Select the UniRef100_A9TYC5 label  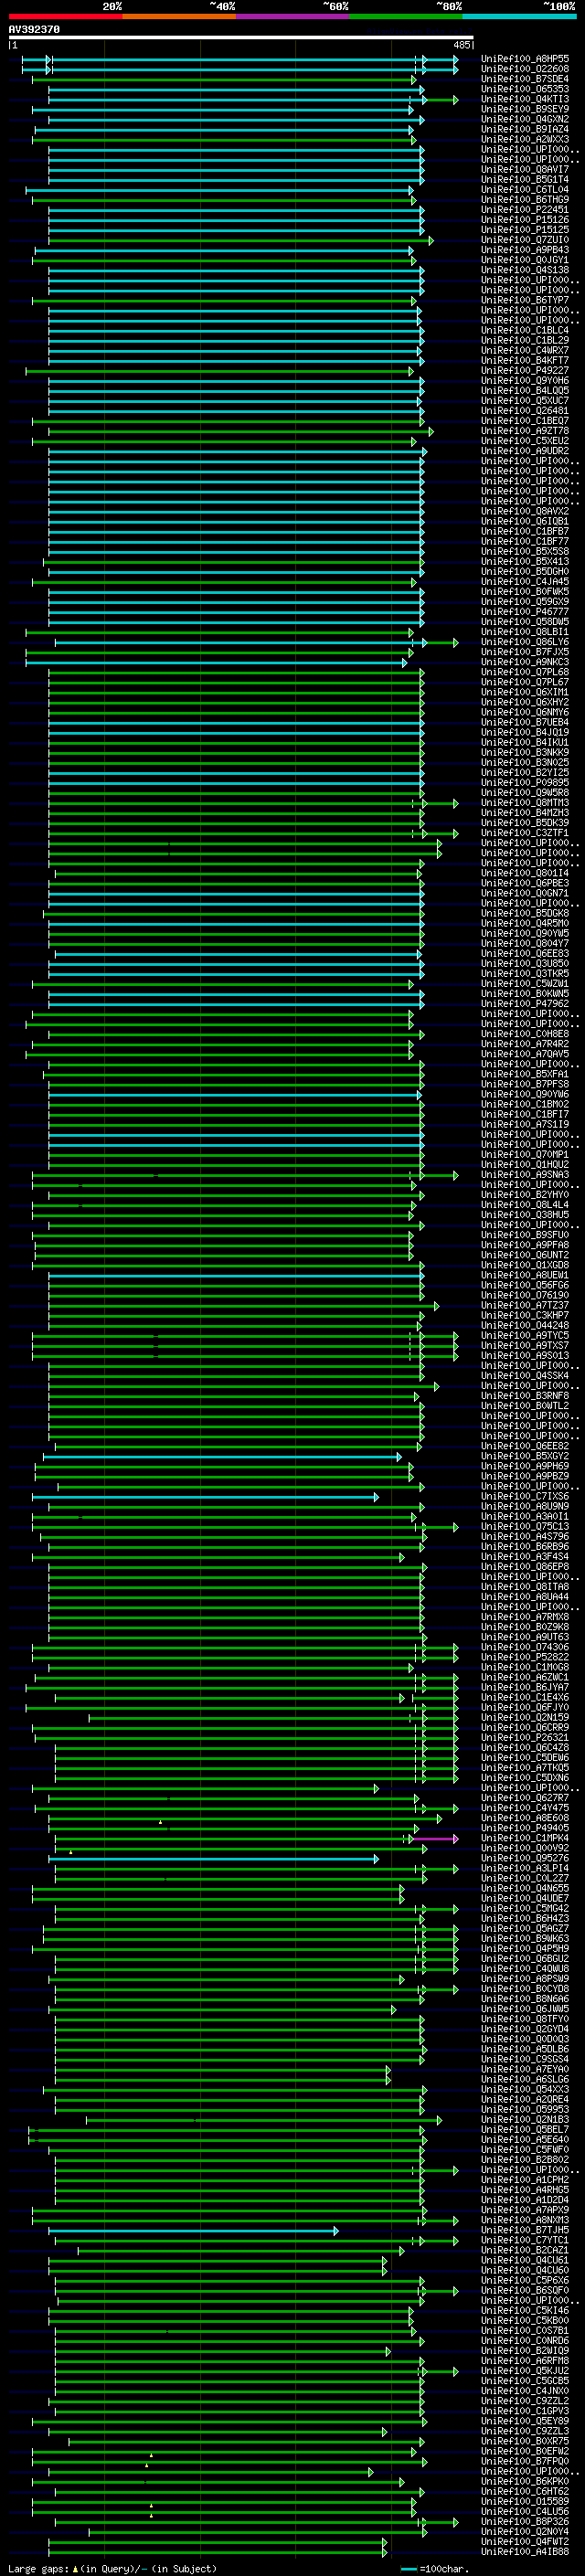[x=525, y=1335]
